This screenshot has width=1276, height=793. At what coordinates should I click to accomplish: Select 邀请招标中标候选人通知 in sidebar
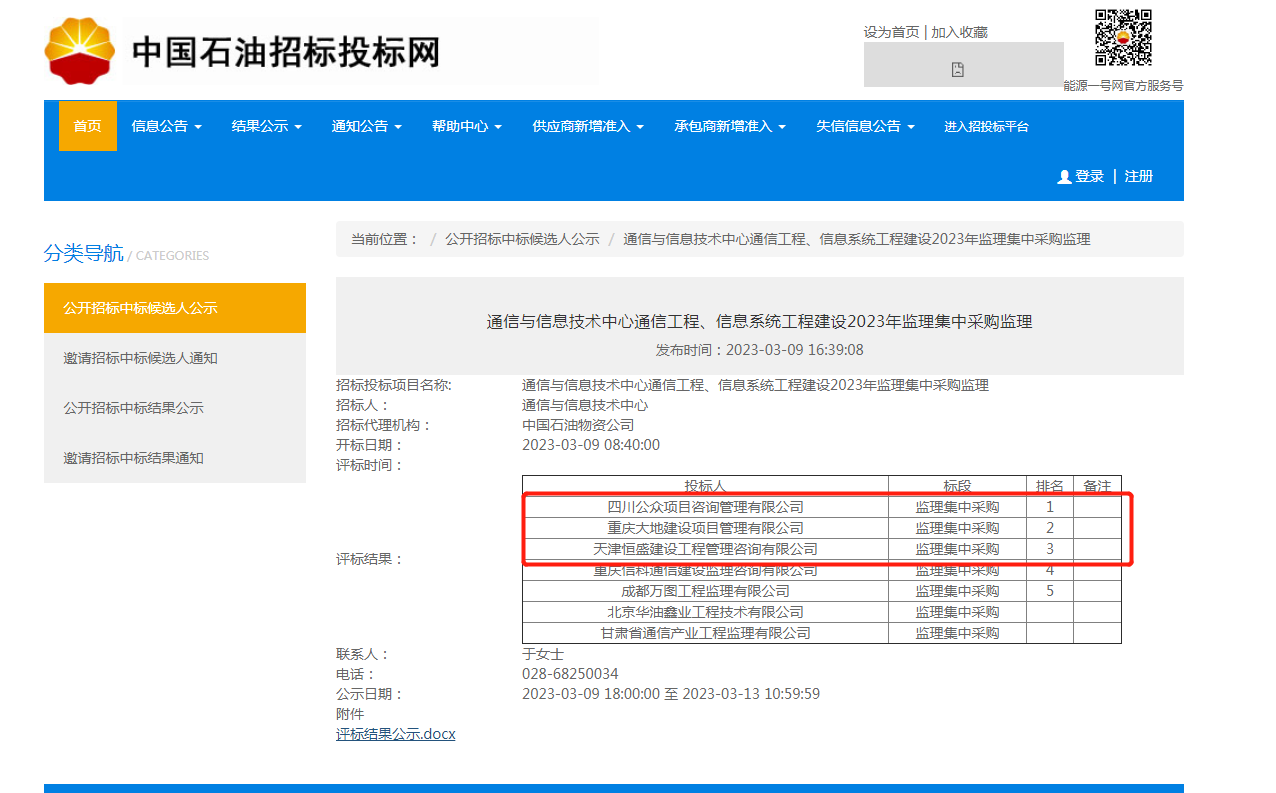coord(141,358)
